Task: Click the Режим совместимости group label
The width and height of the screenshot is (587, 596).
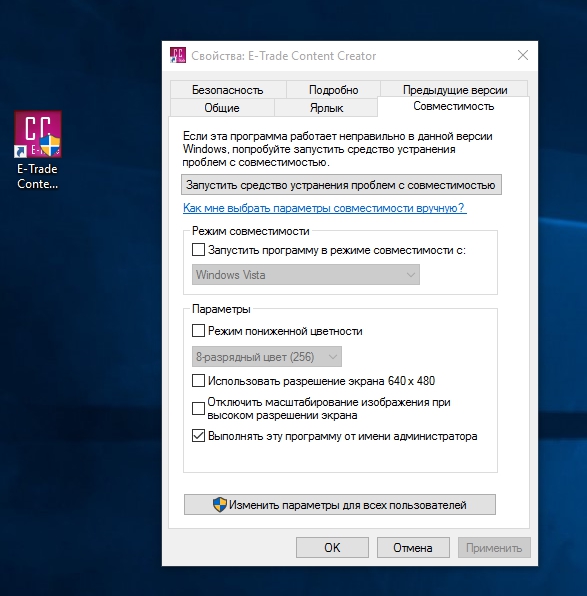Action: pos(251,231)
